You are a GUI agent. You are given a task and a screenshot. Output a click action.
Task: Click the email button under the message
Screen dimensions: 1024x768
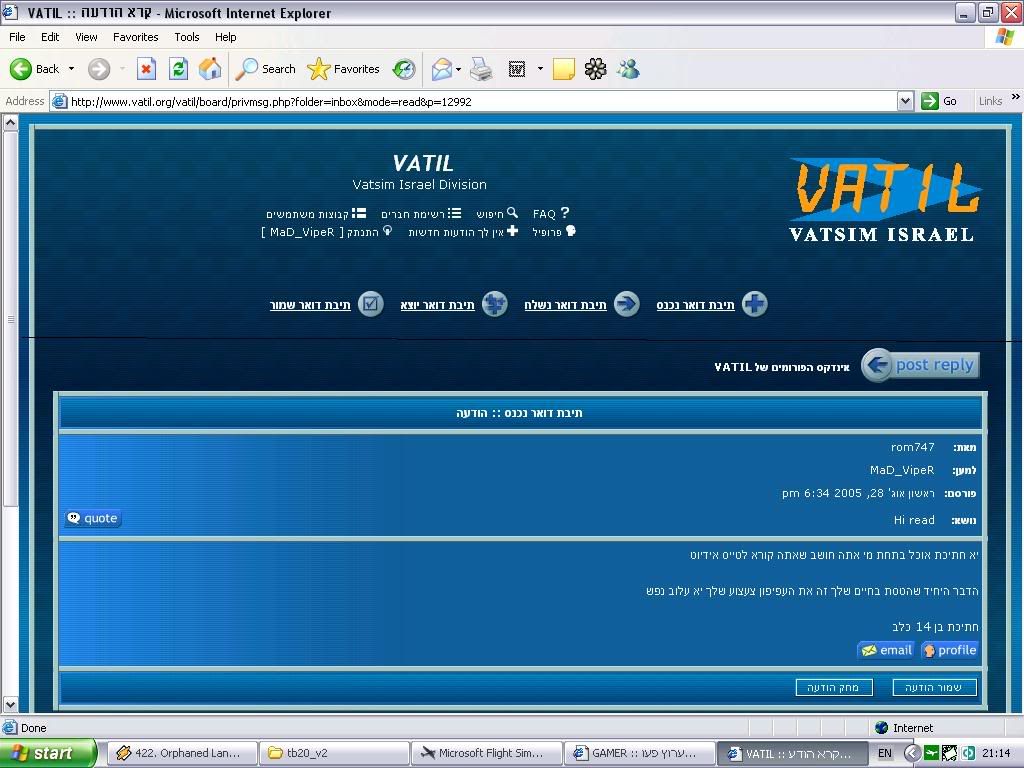pyautogui.click(x=887, y=650)
